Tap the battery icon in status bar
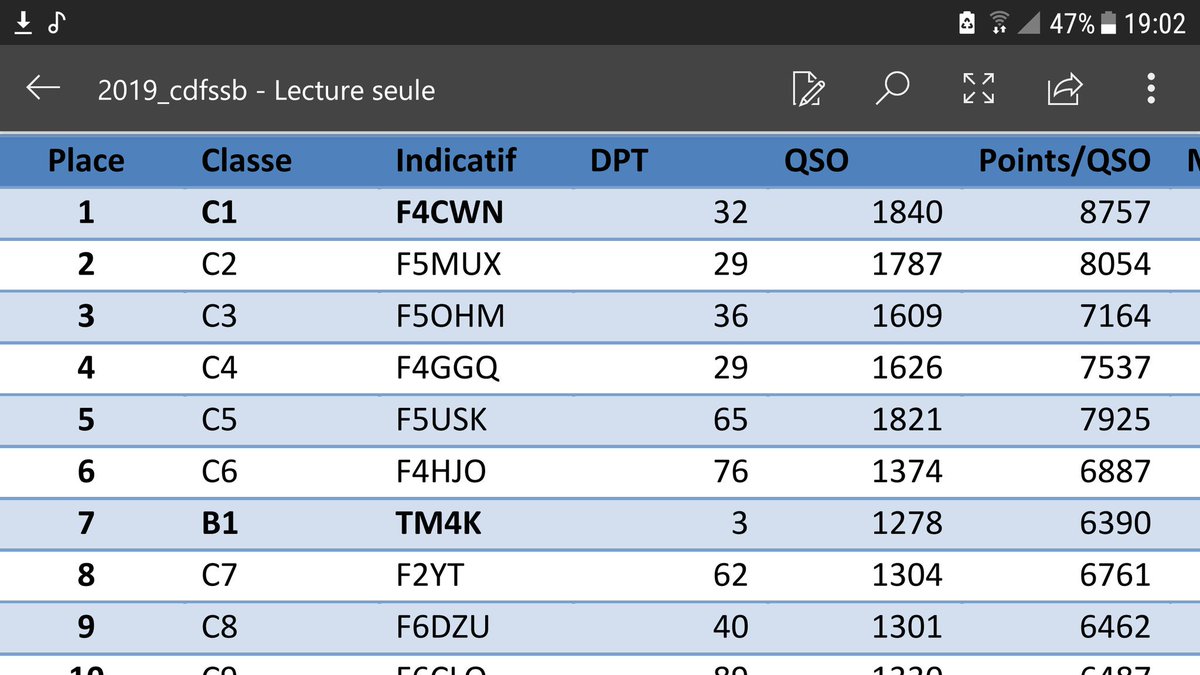The height and width of the screenshot is (675, 1200). (1108, 23)
